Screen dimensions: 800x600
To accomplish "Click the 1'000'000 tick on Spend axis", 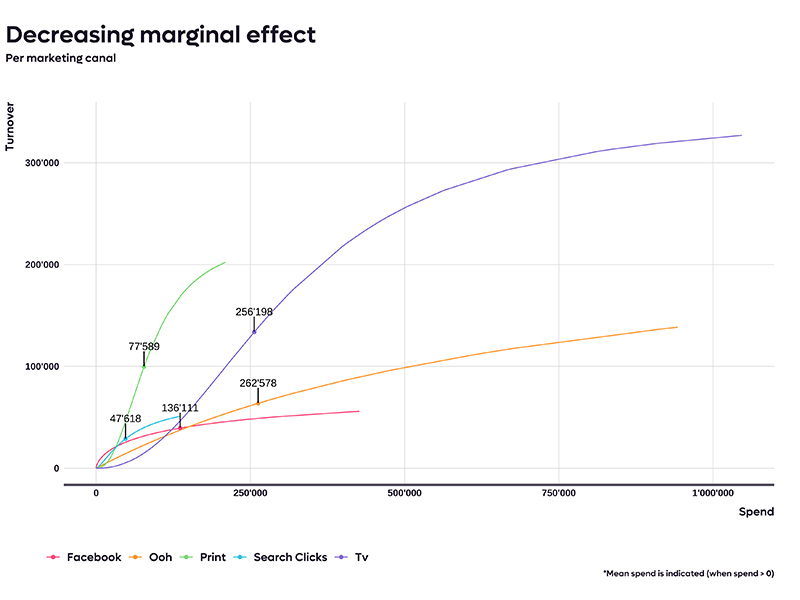I will click(x=713, y=493).
